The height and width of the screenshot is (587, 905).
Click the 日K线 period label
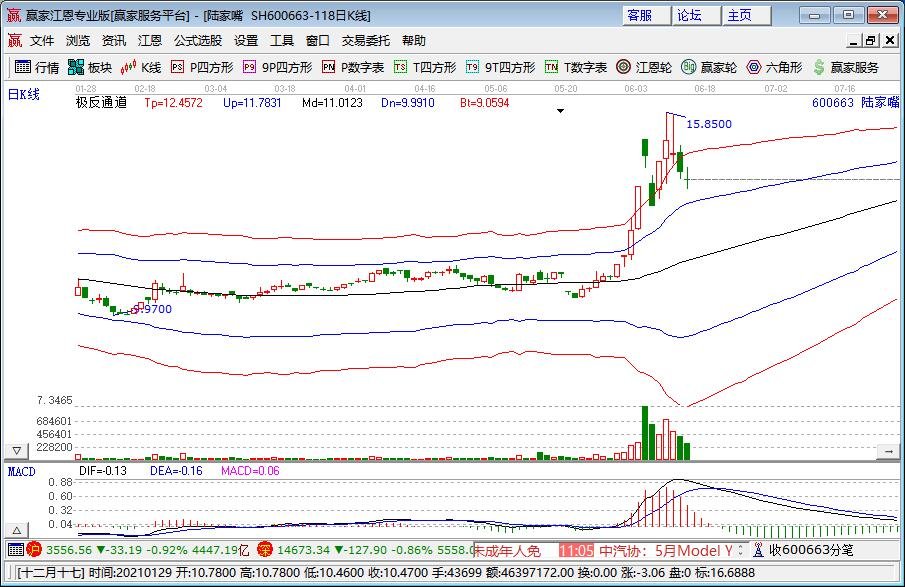pyautogui.click(x=24, y=94)
